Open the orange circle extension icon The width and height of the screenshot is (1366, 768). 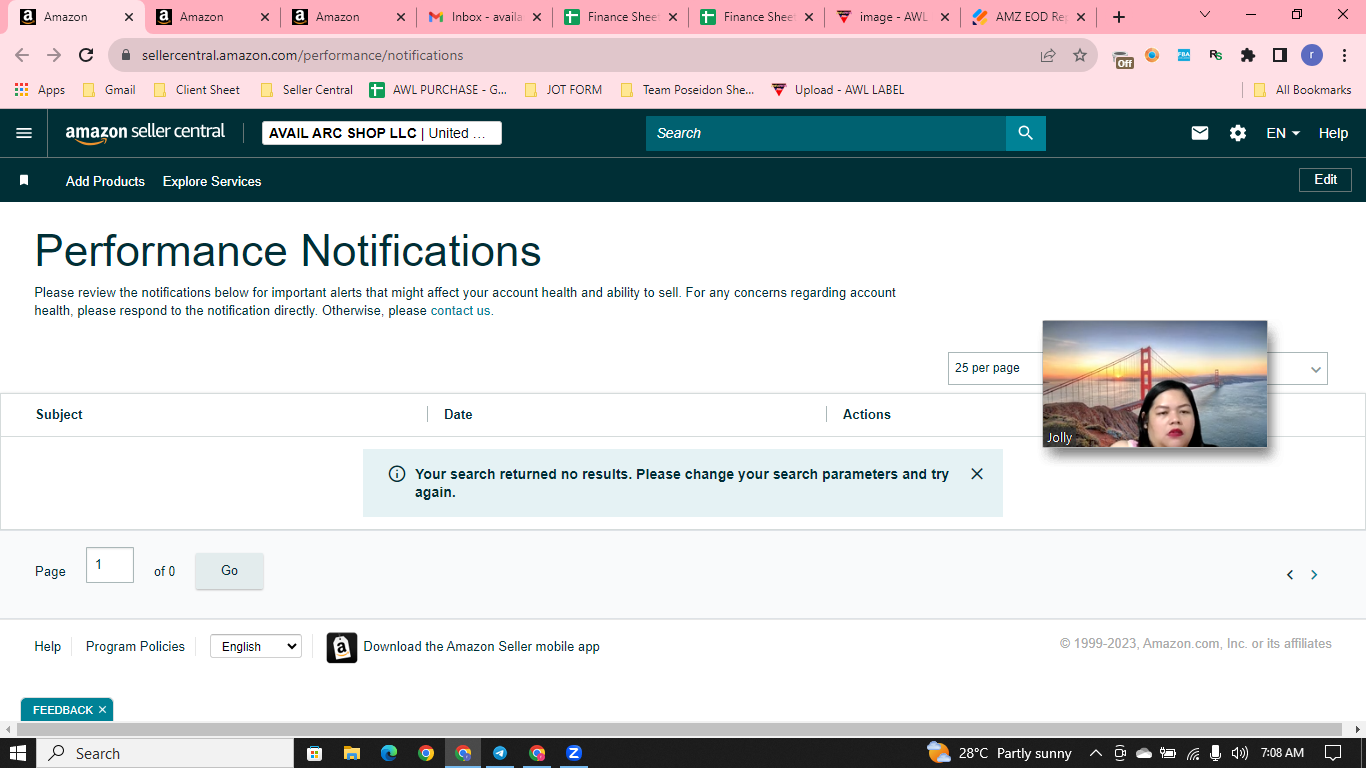1152,55
